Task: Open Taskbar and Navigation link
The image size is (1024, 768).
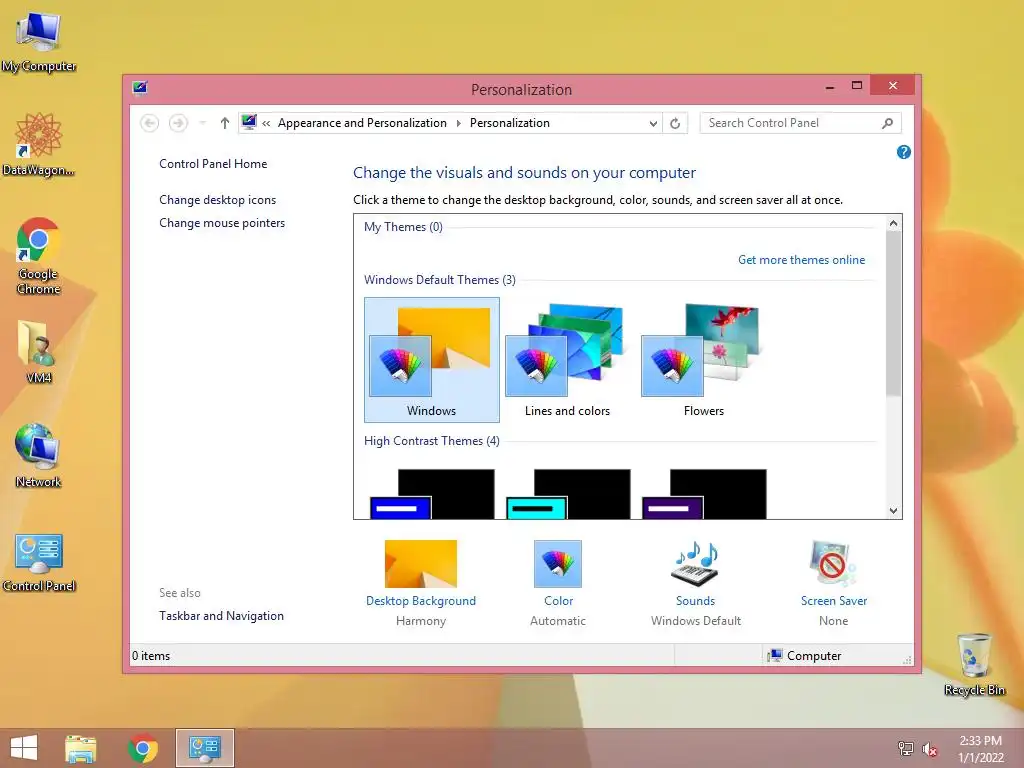Action: [x=221, y=616]
